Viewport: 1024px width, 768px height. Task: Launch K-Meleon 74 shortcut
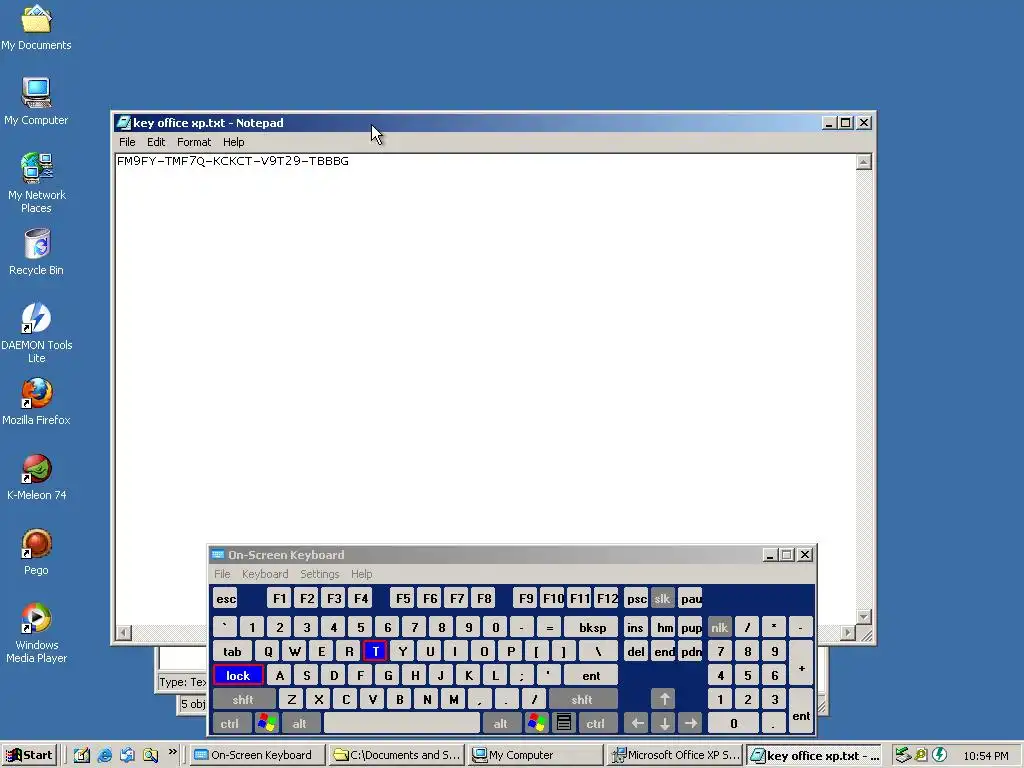tap(37, 477)
